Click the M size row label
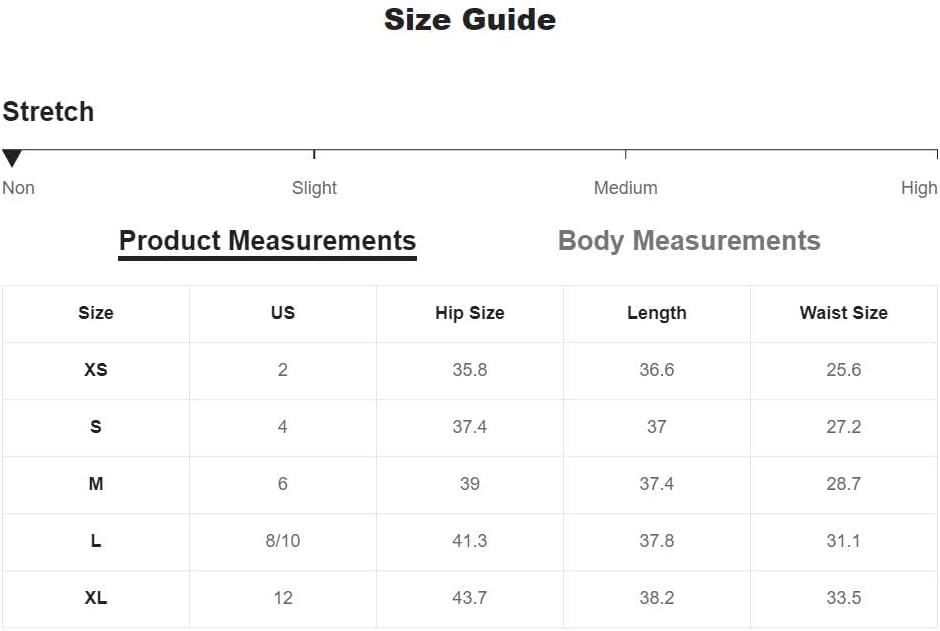The height and width of the screenshot is (631, 940). pos(96,484)
